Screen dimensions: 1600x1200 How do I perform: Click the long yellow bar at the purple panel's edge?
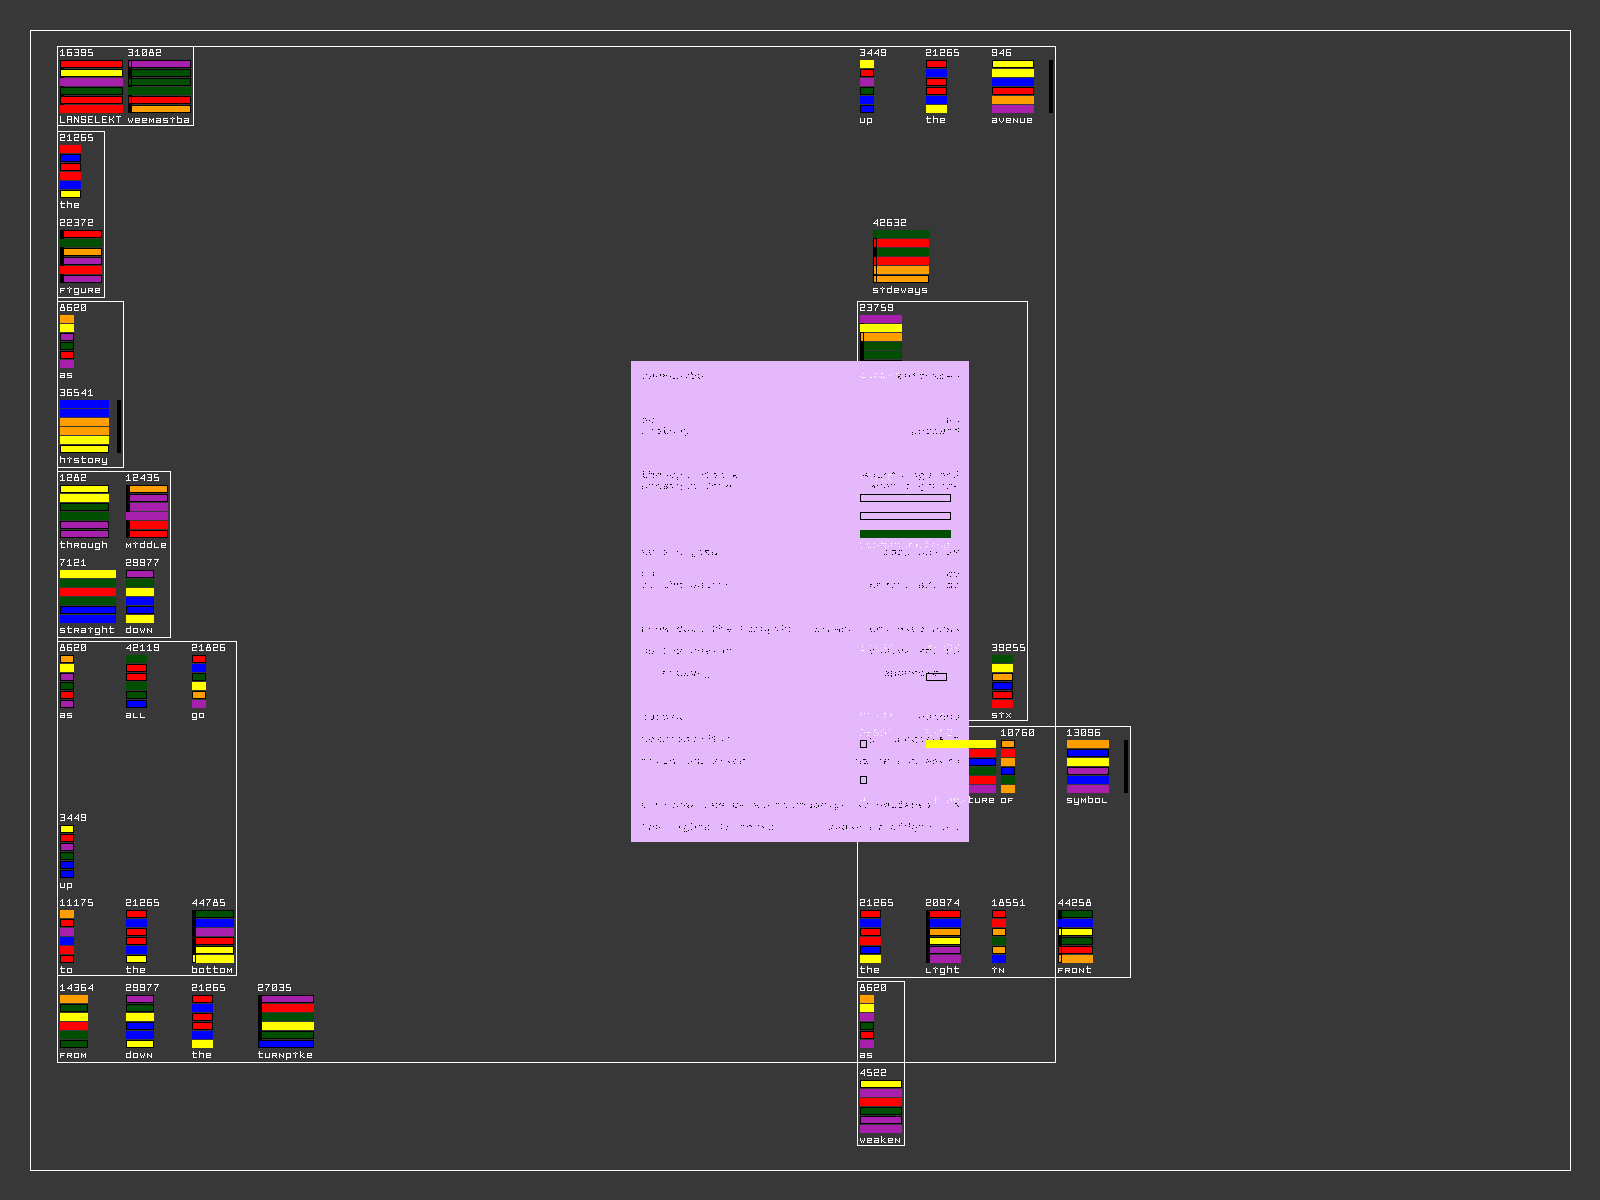(x=960, y=744)
